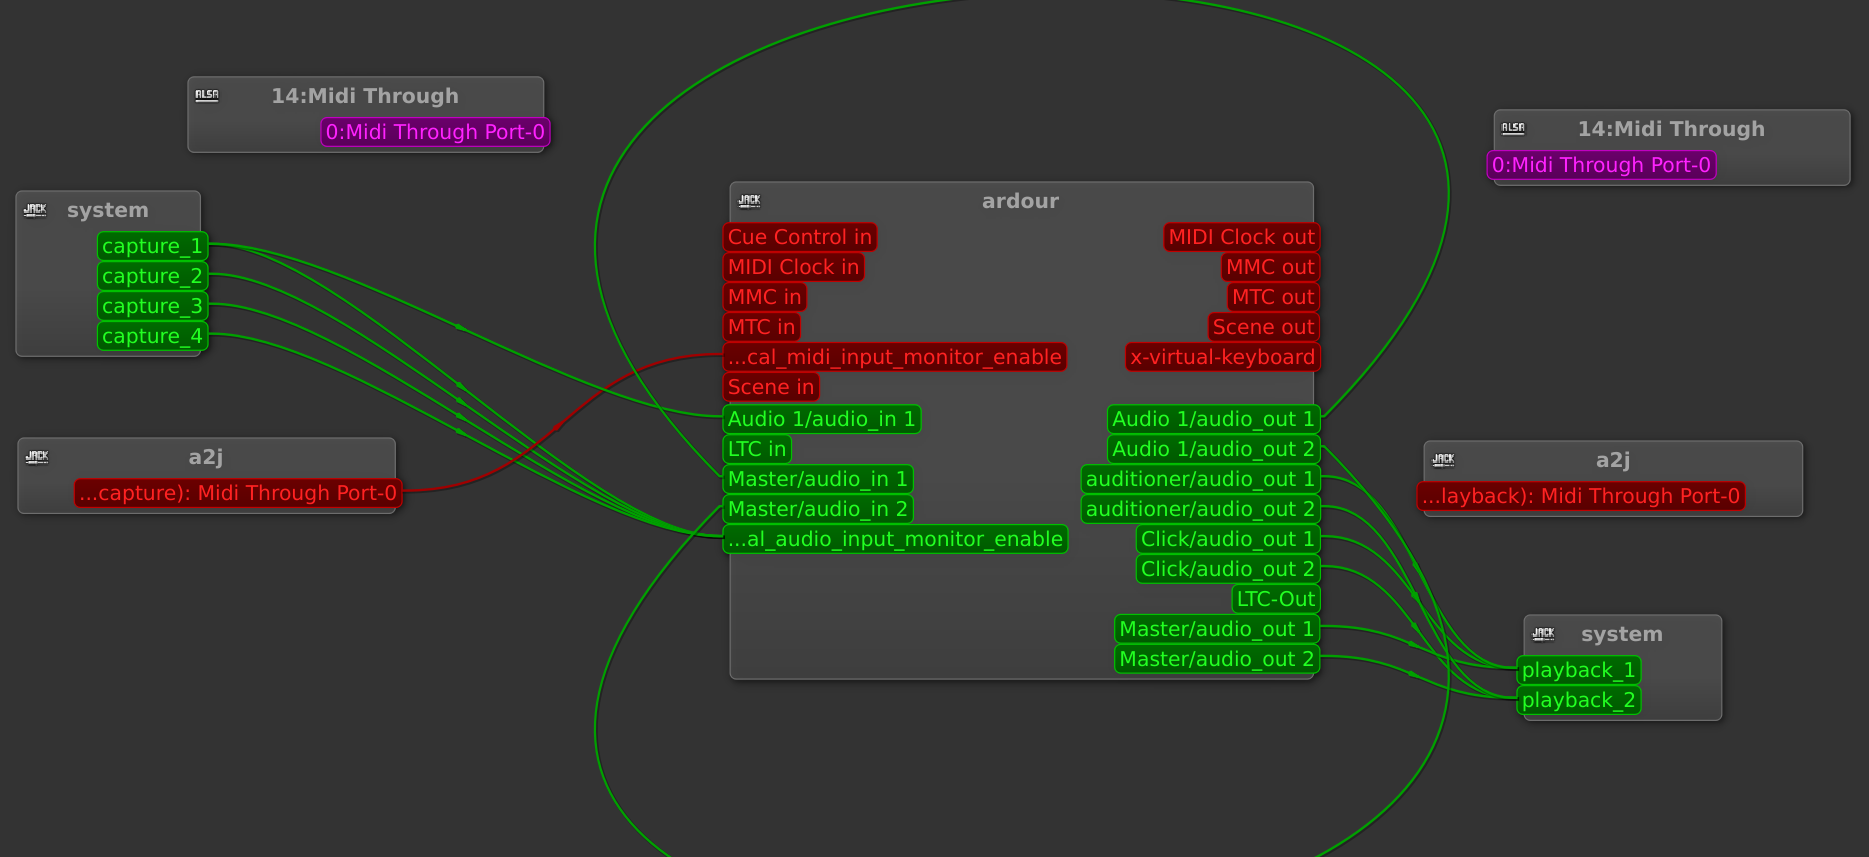Click the Cue Control in port
Screen dimensions: 1869x857
(800, 237)
